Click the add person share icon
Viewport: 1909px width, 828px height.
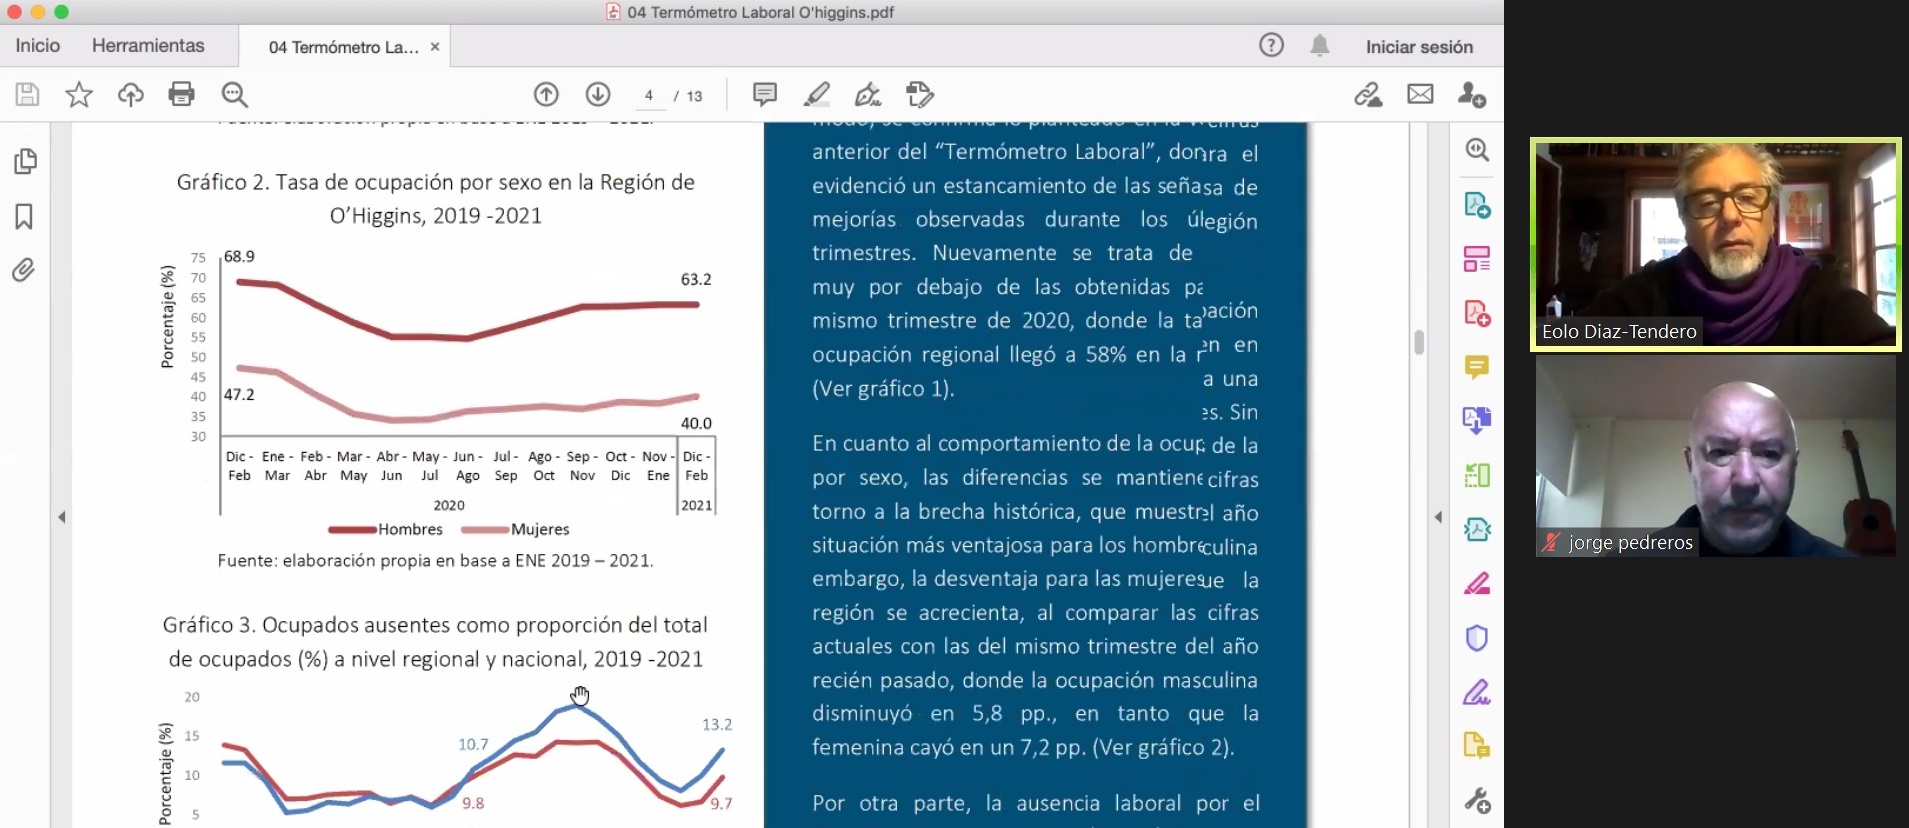coord(1472,95)
